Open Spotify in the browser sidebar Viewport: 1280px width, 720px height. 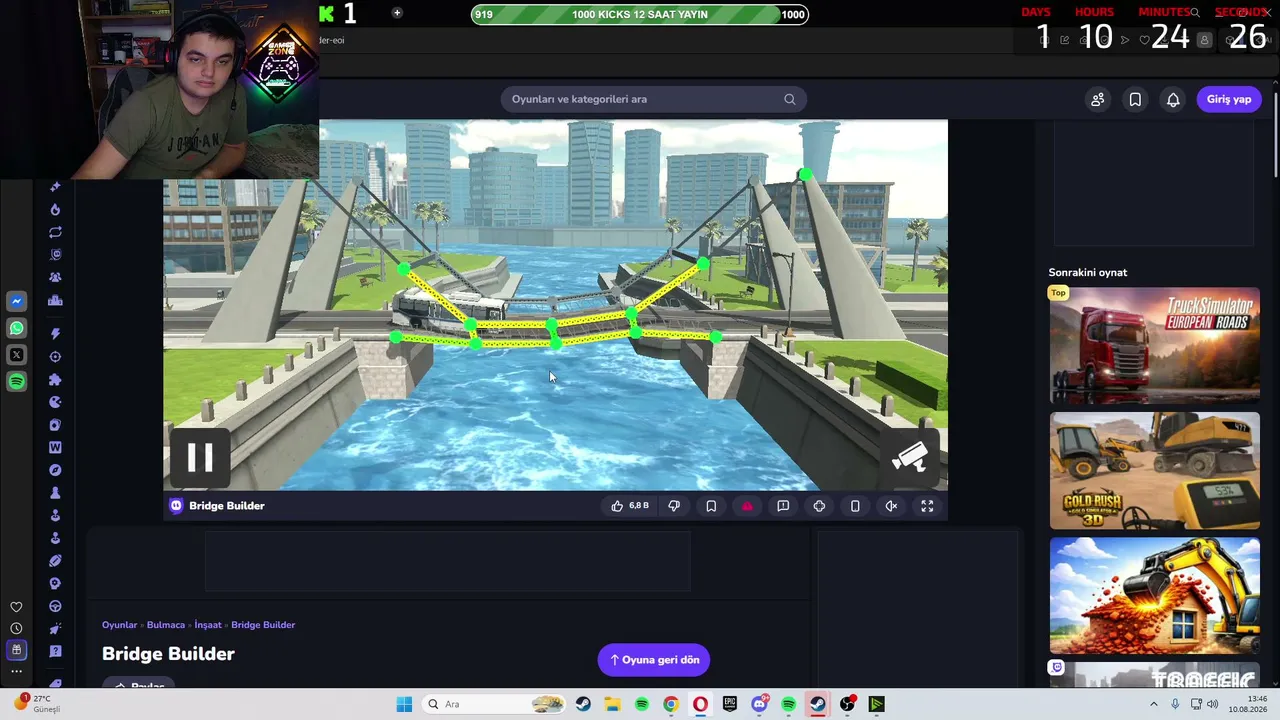point(17,381)
